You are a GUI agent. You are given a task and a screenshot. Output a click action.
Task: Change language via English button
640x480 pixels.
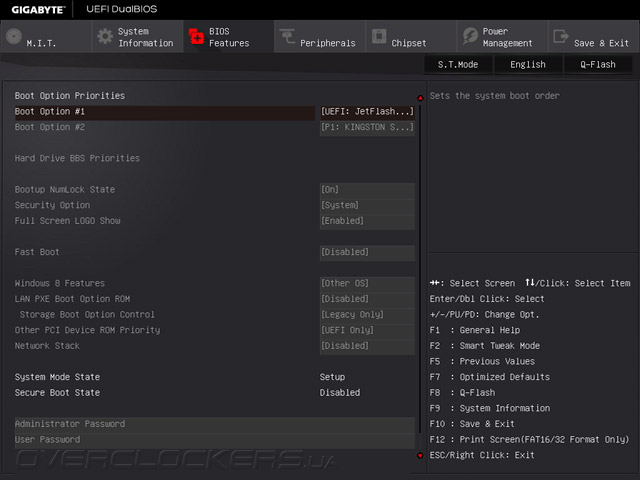[x=528, y=64]
